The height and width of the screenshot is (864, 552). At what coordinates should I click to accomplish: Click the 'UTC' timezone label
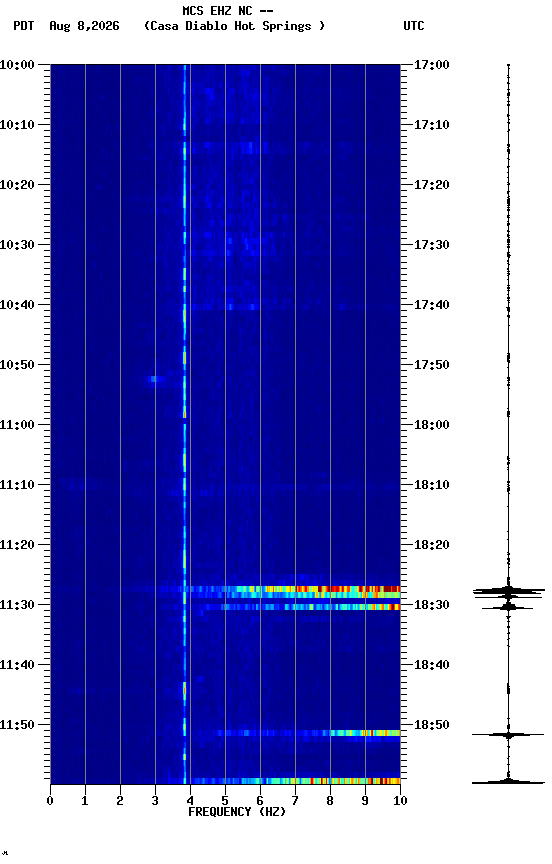click(414, 26)
